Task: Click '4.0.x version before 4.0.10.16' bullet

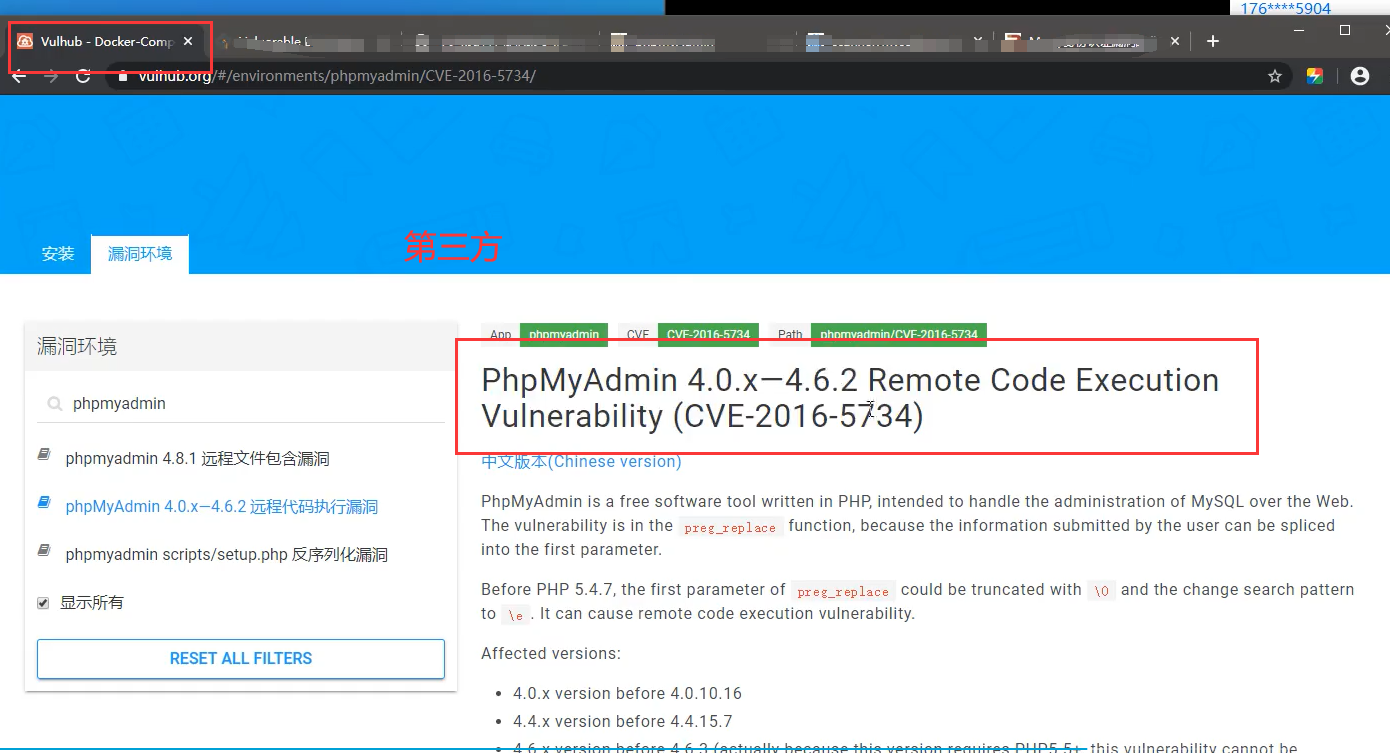Action: click(x=627, y=694)
